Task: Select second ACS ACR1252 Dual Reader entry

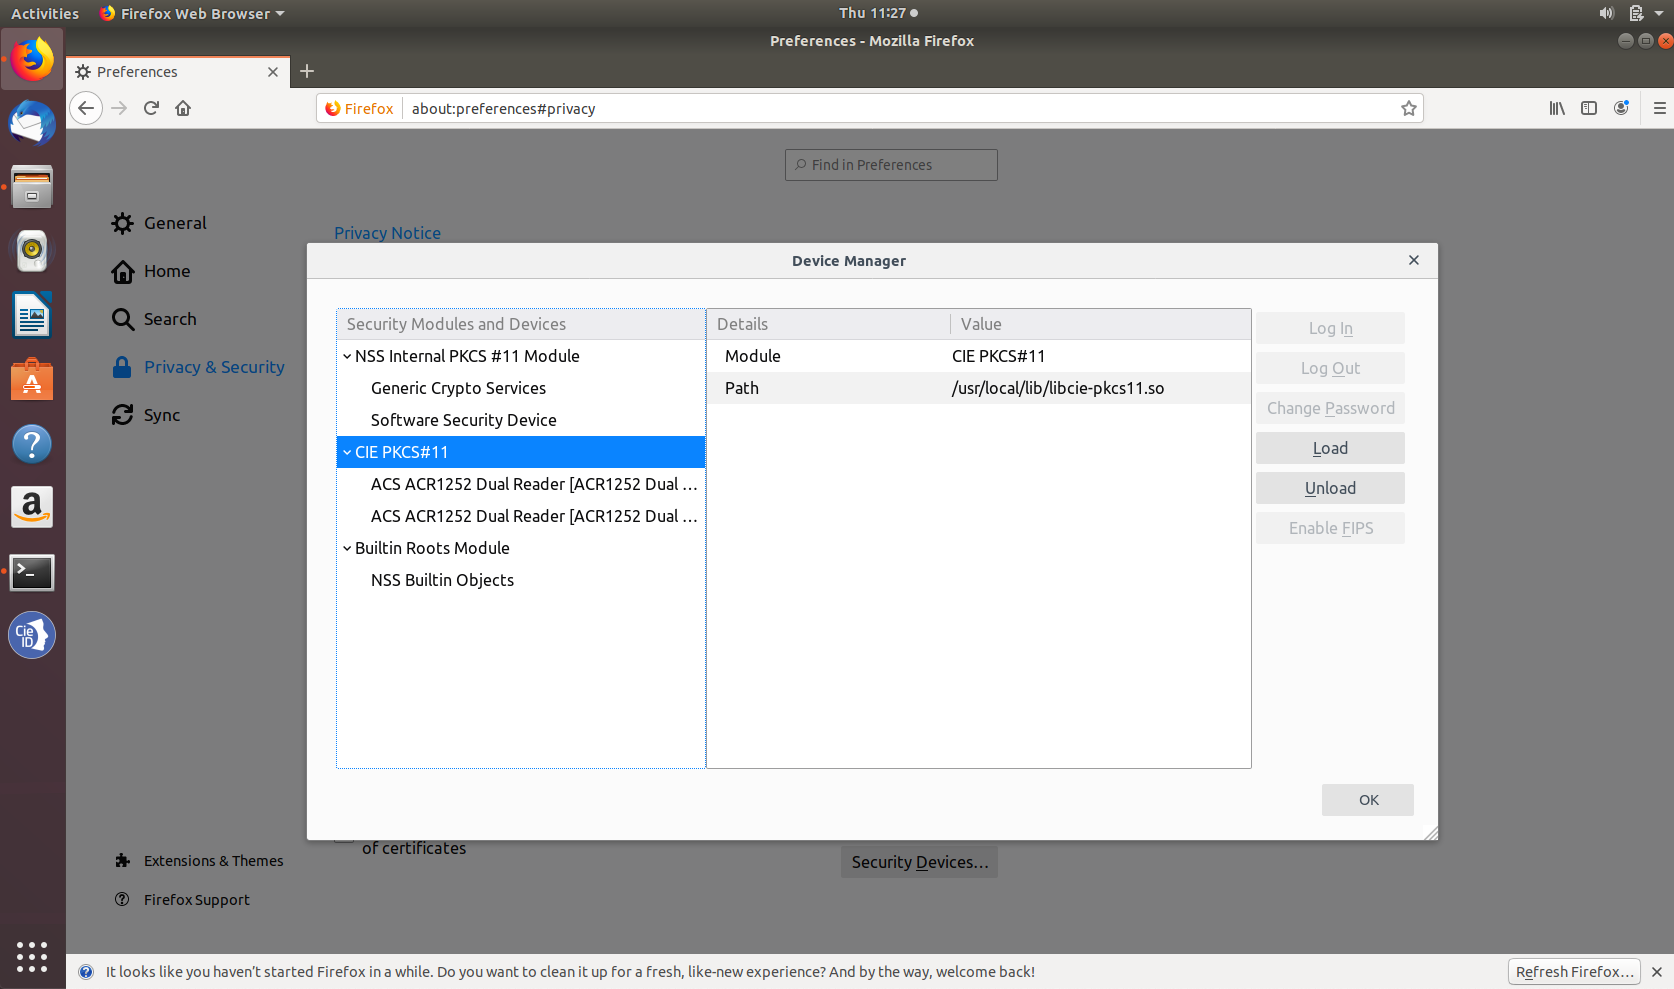Action: click(x=521, y=516)
